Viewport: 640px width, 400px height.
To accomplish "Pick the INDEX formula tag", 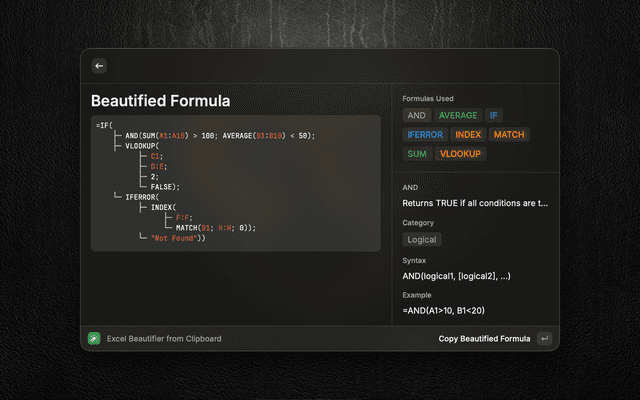I will point(468,134).
